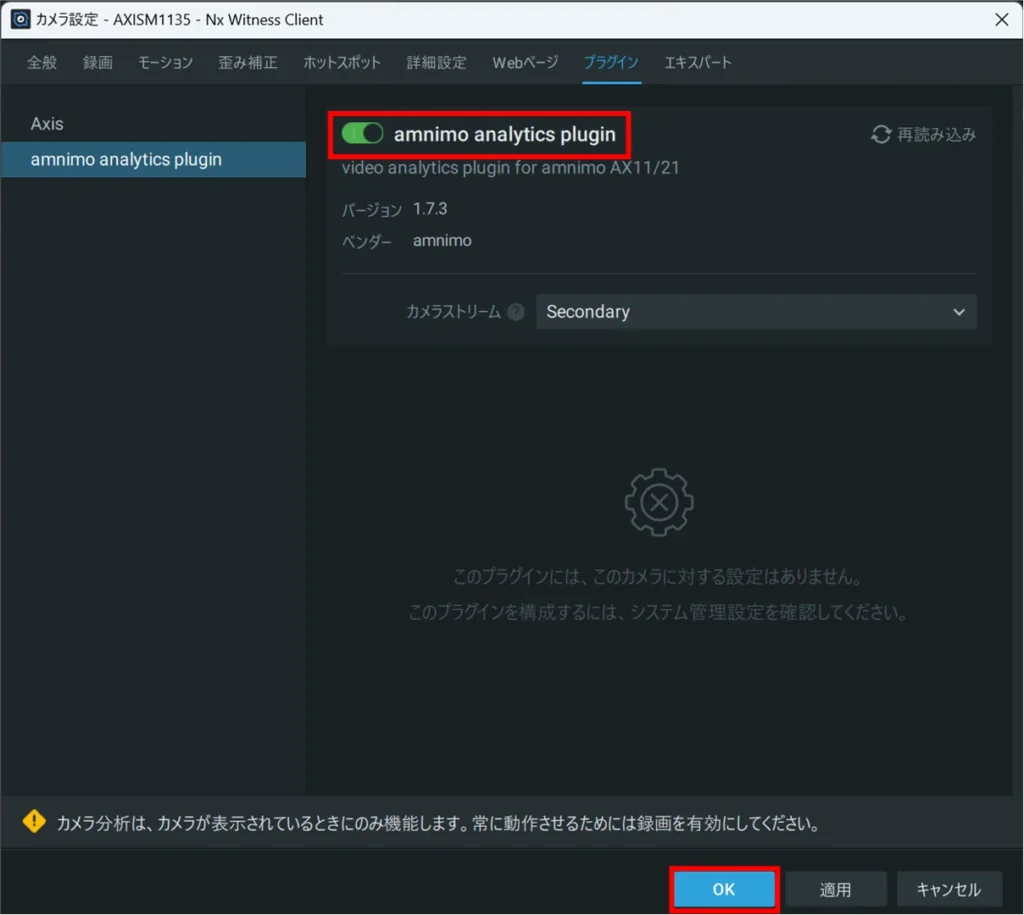Disable the amnimo analytics plugin toggle
This screenshot has height=915, width=1024.
362,134
